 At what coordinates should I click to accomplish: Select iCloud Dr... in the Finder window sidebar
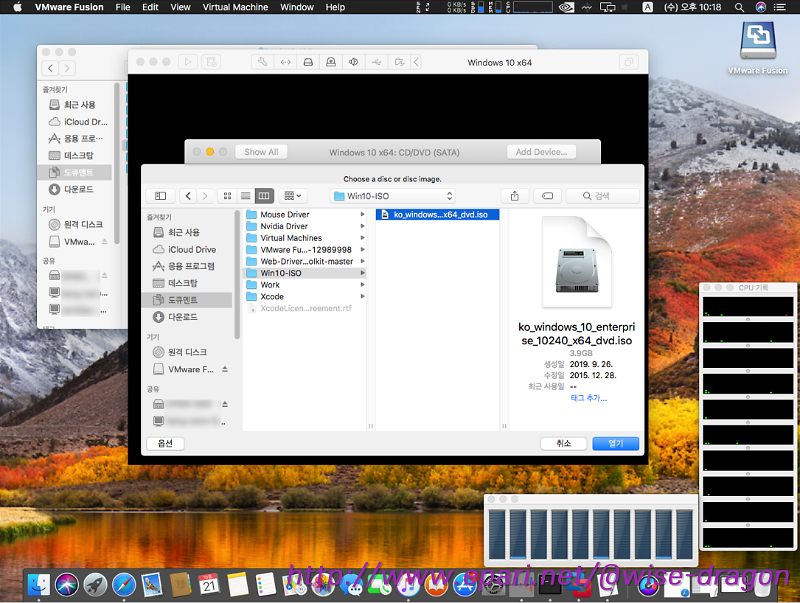point(75,122)
